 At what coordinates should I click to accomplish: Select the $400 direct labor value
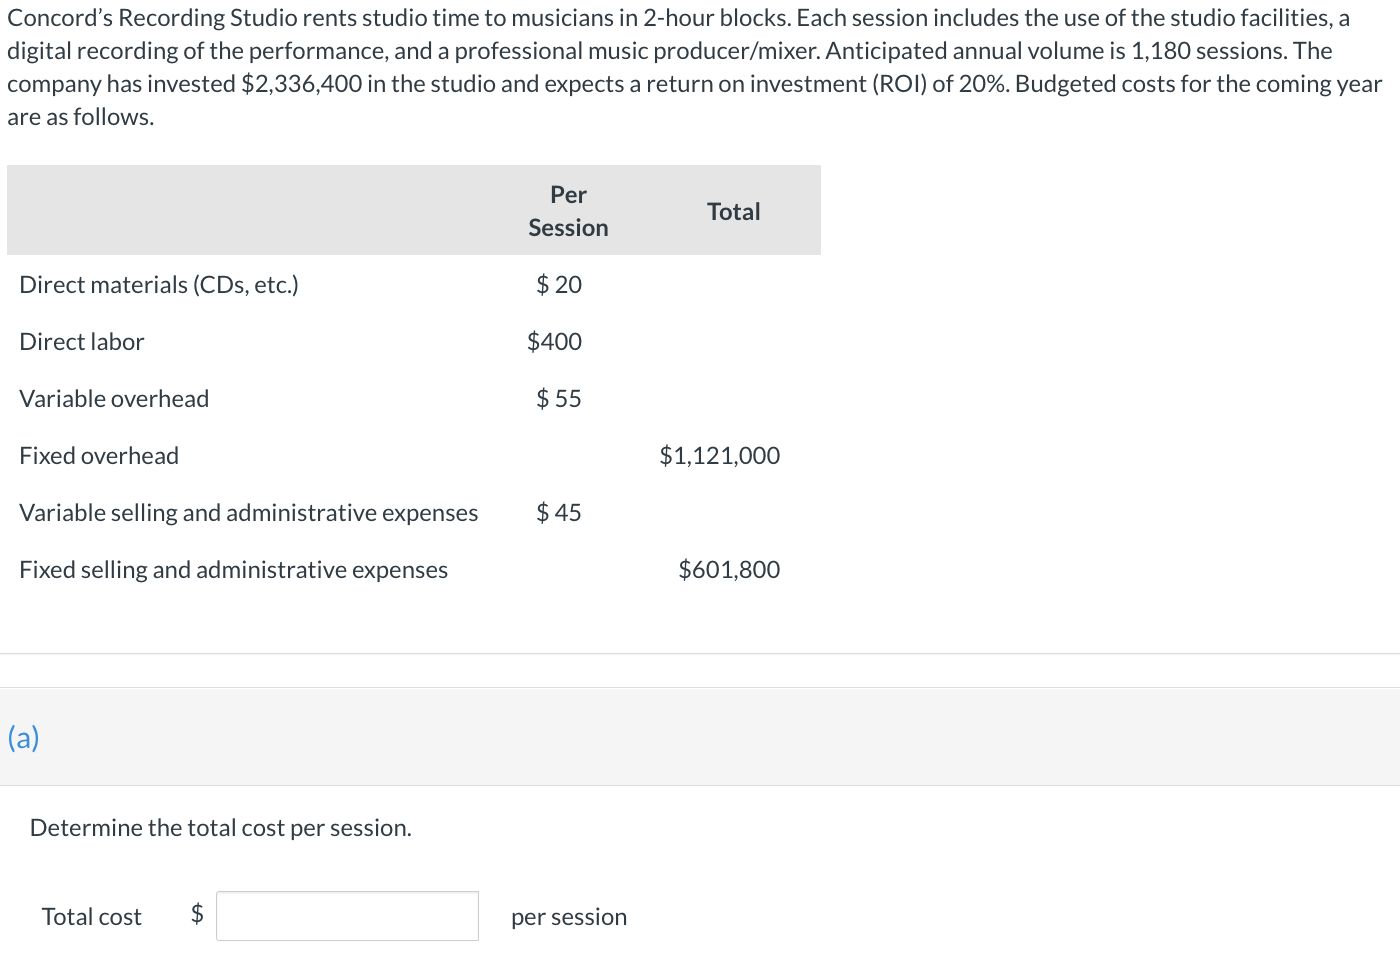click(554, 342)
